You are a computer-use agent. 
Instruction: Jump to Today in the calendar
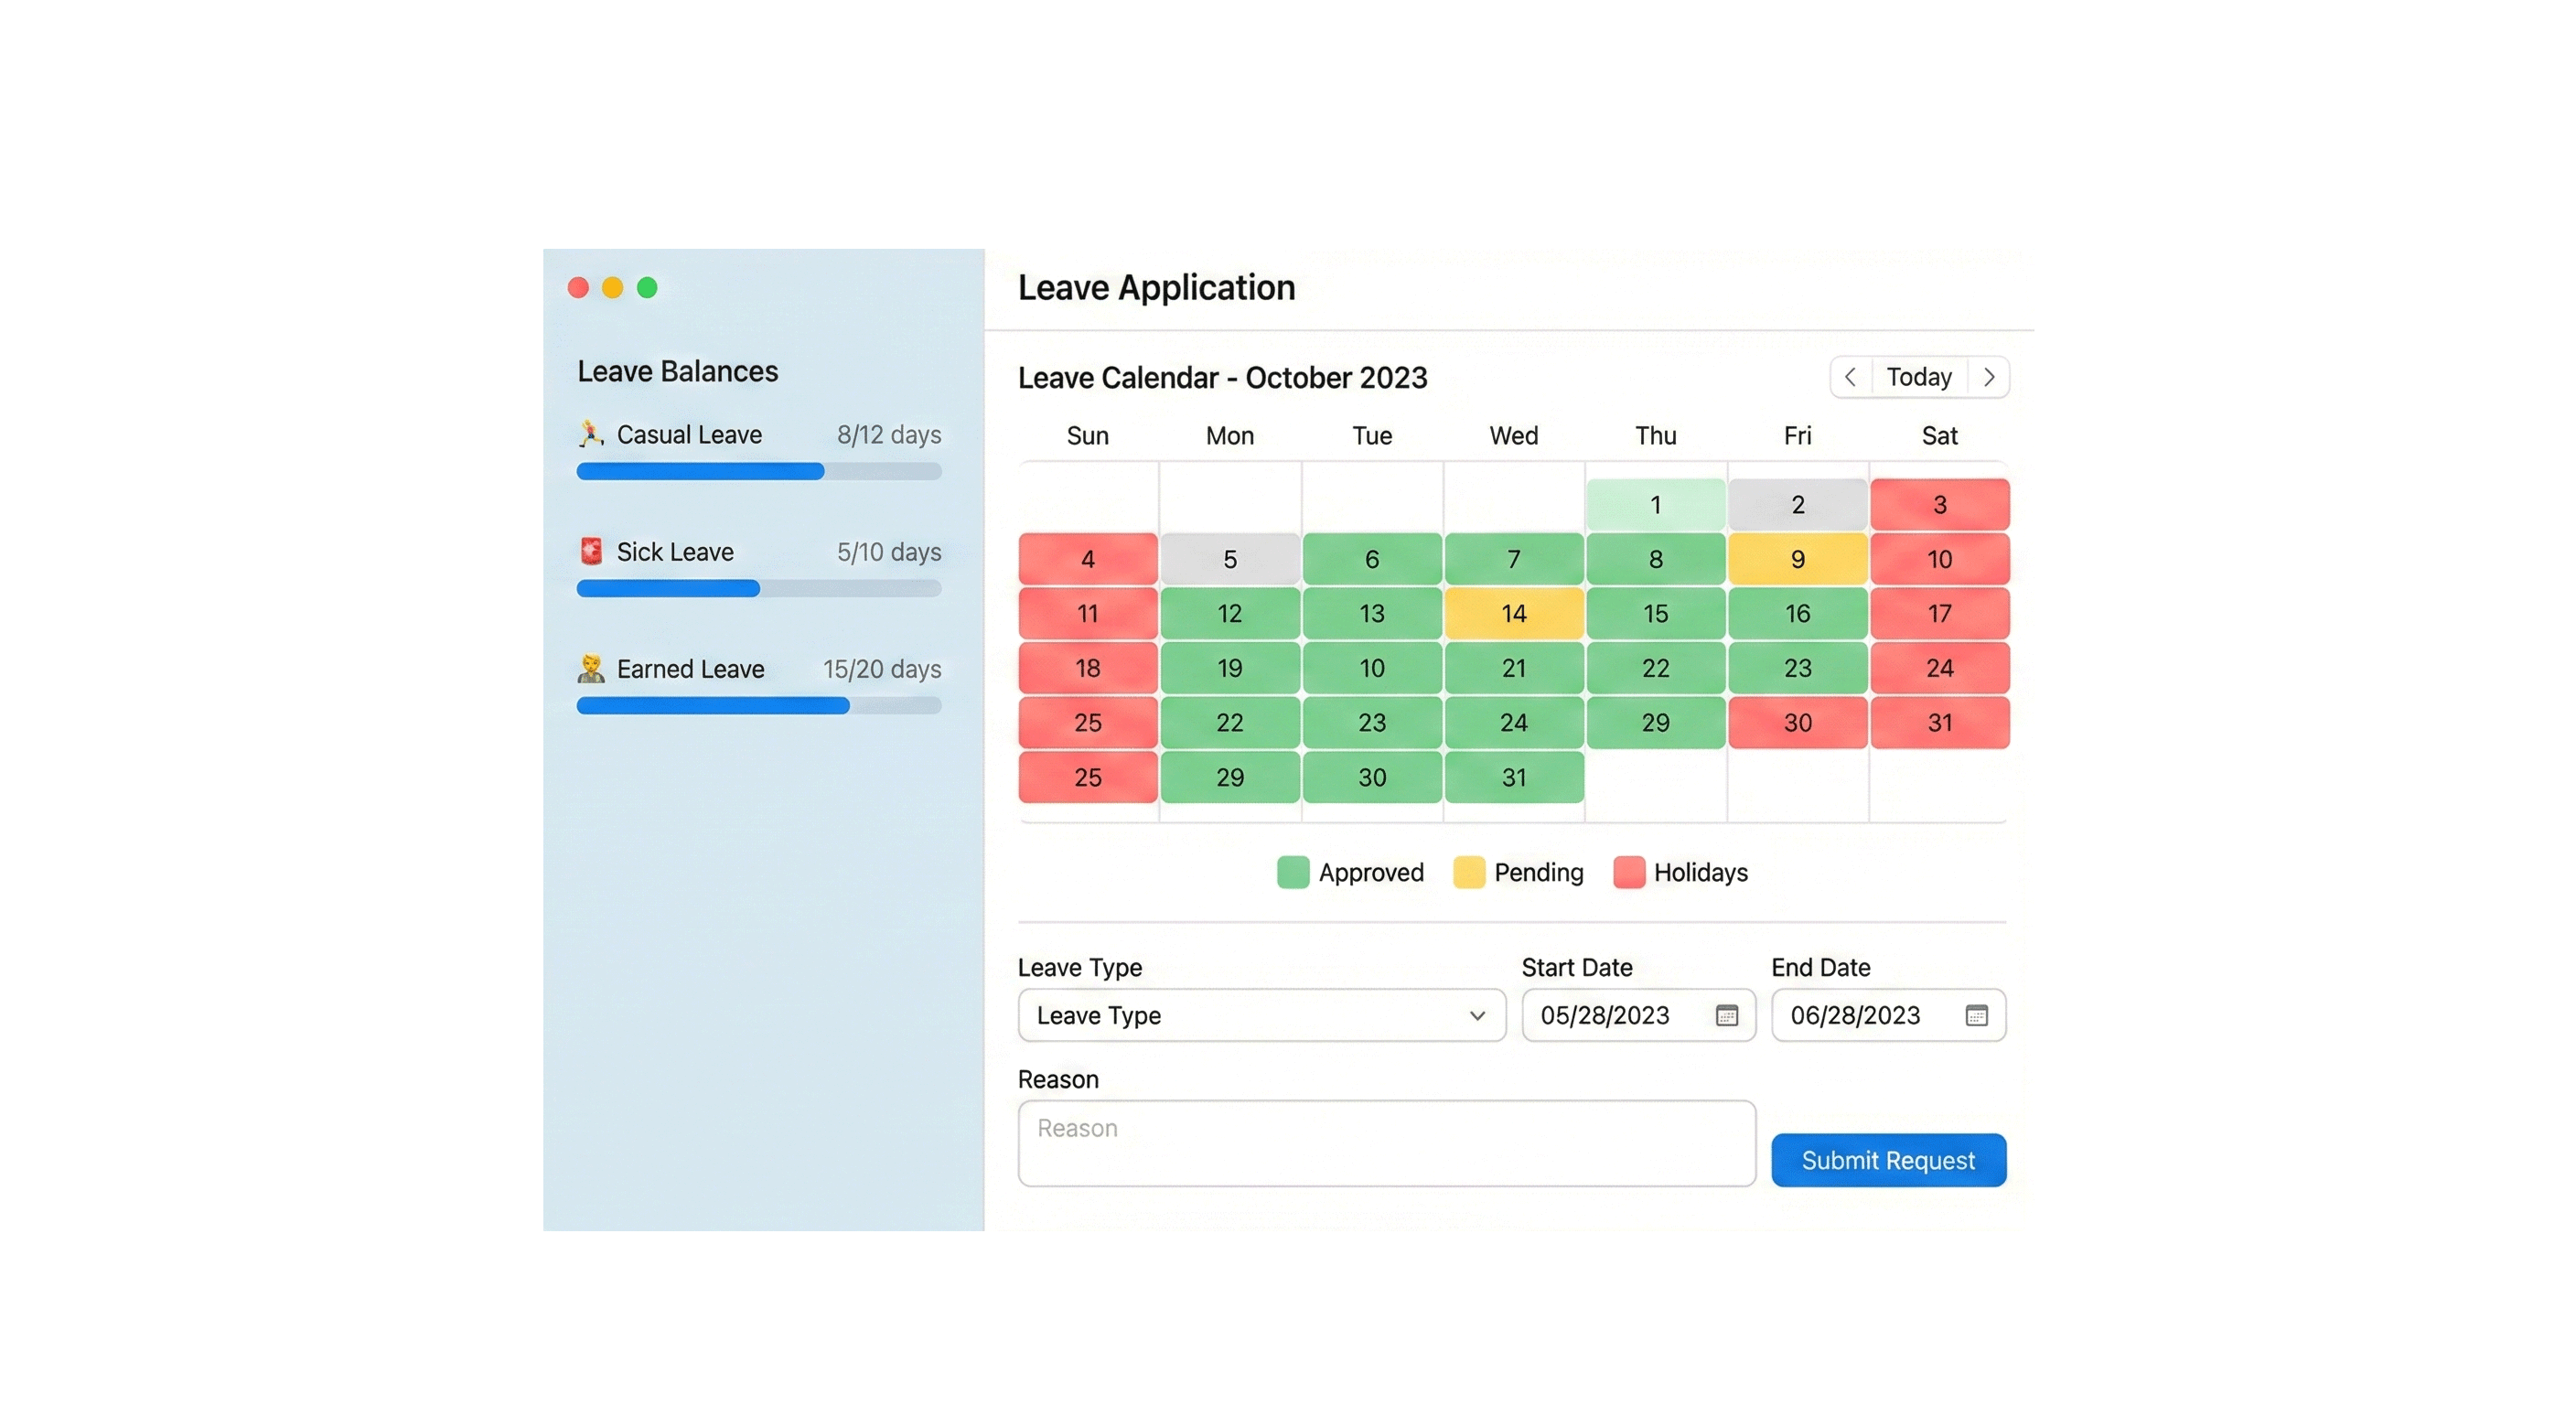(1918, 377)
